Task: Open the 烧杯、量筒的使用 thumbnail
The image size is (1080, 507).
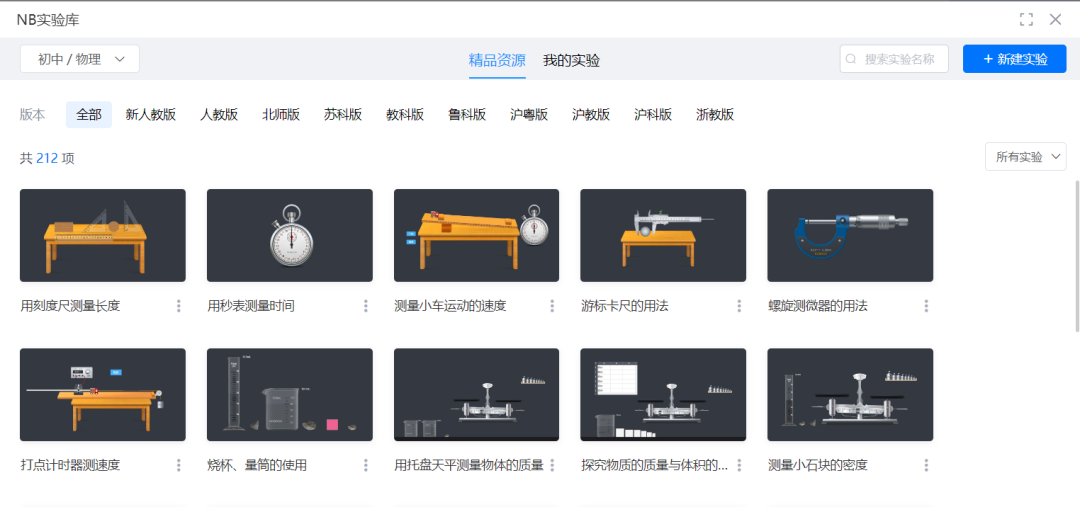Action: pos(289,395)
